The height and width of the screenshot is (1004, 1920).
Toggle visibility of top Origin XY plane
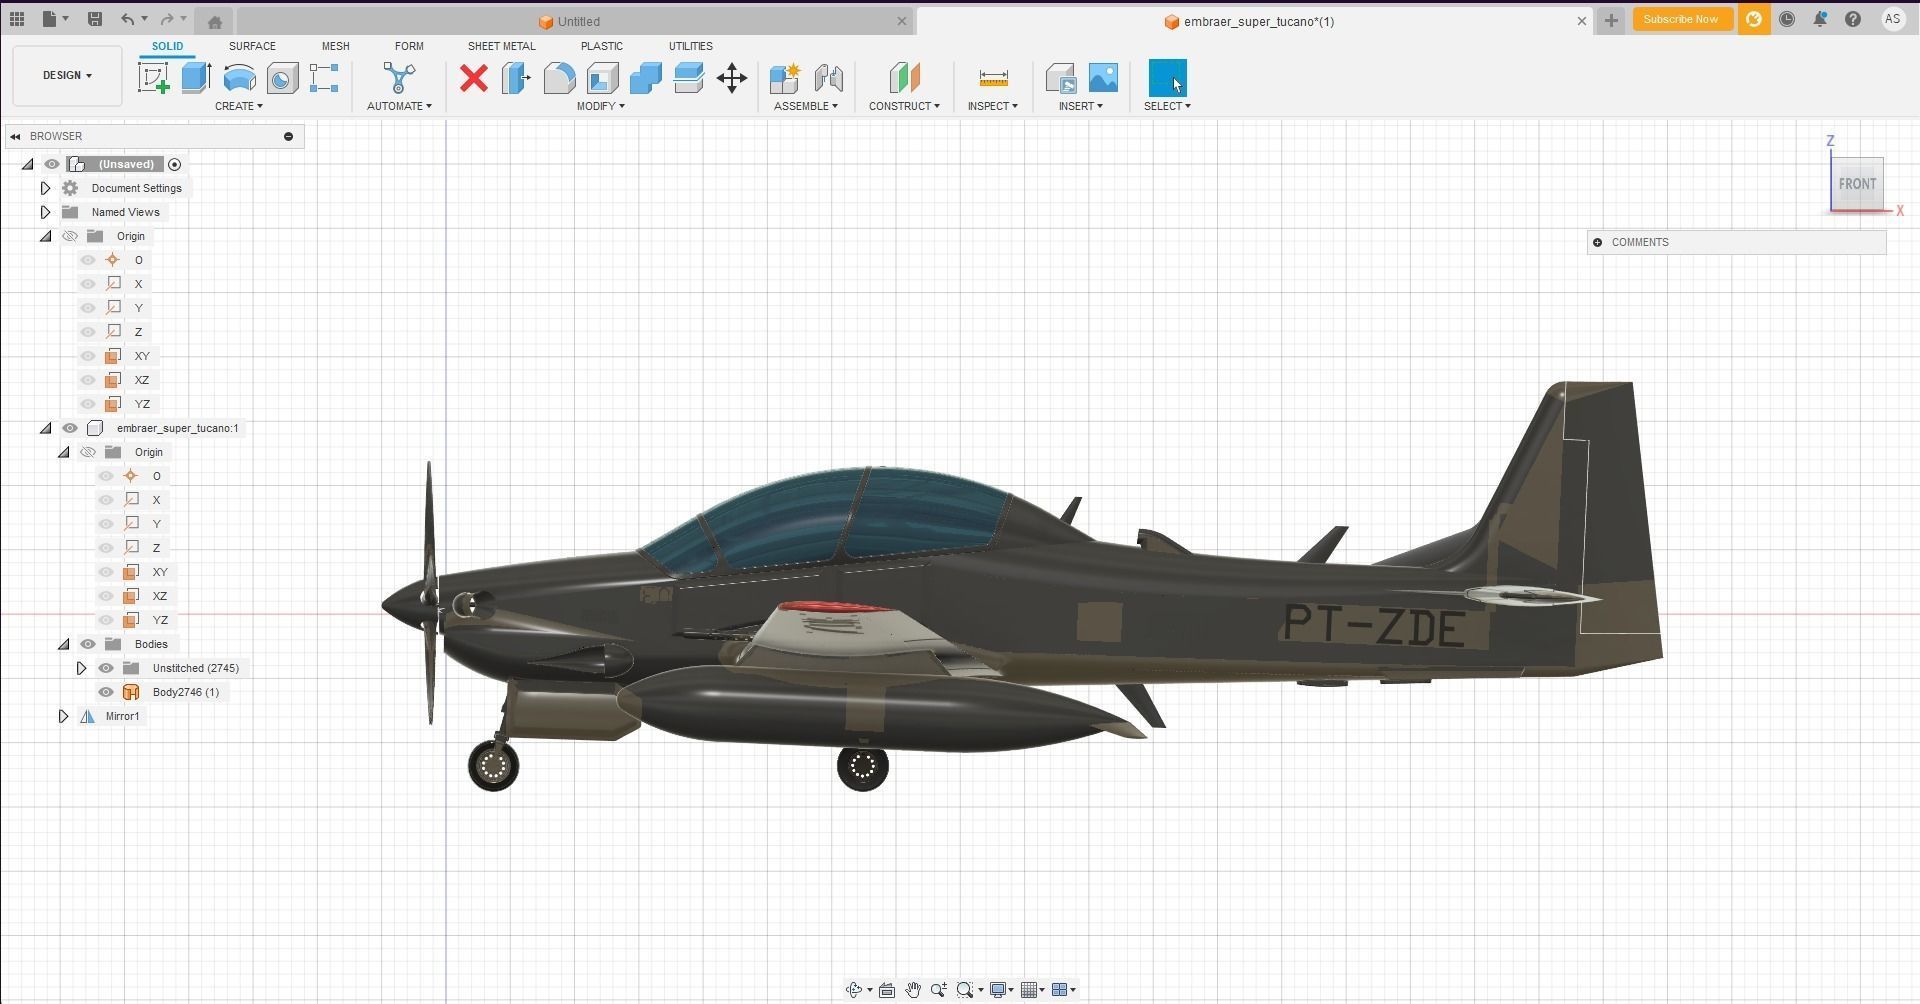[88, 356]
